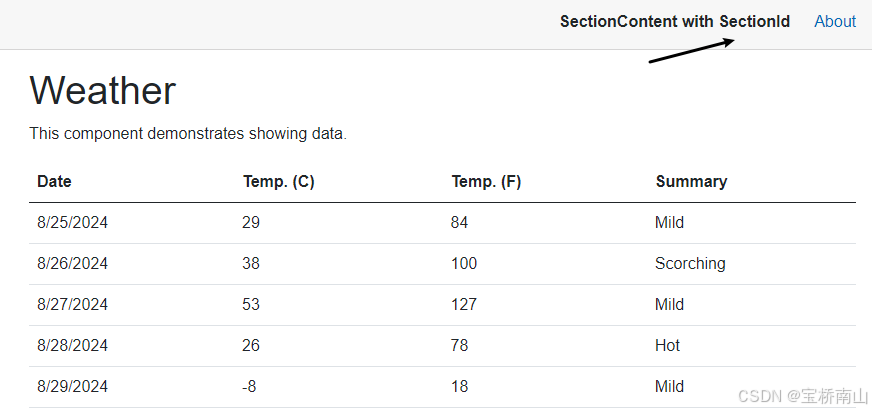Select the Weather page heading
Viewport: 872px width, 411px height.
click(103, 90)
